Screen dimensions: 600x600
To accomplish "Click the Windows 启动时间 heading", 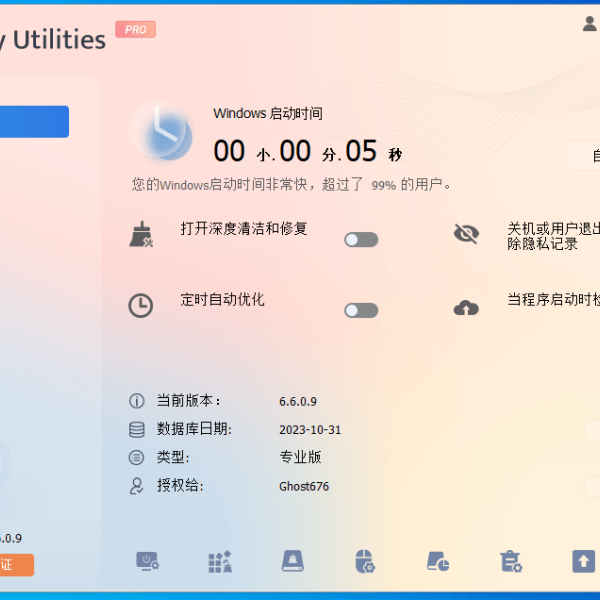I will point(268,113).
